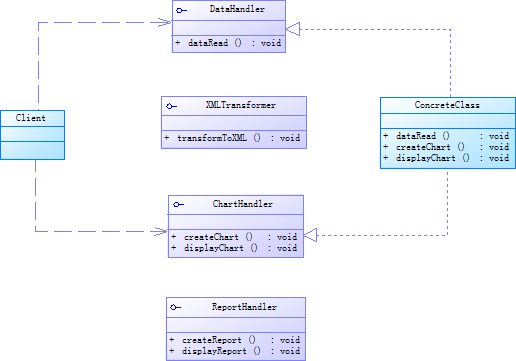Click displayChart() operation in ConcreteClass
This screenshot has height=361, width=516.
pos(446,158)
